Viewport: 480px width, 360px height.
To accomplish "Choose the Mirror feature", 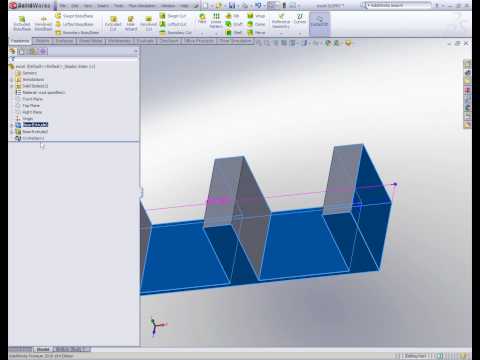I will click(256, 33).
